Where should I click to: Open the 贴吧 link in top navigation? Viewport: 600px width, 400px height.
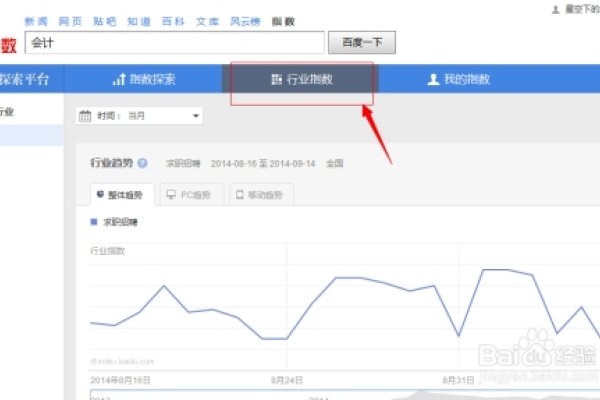point(104,21)
